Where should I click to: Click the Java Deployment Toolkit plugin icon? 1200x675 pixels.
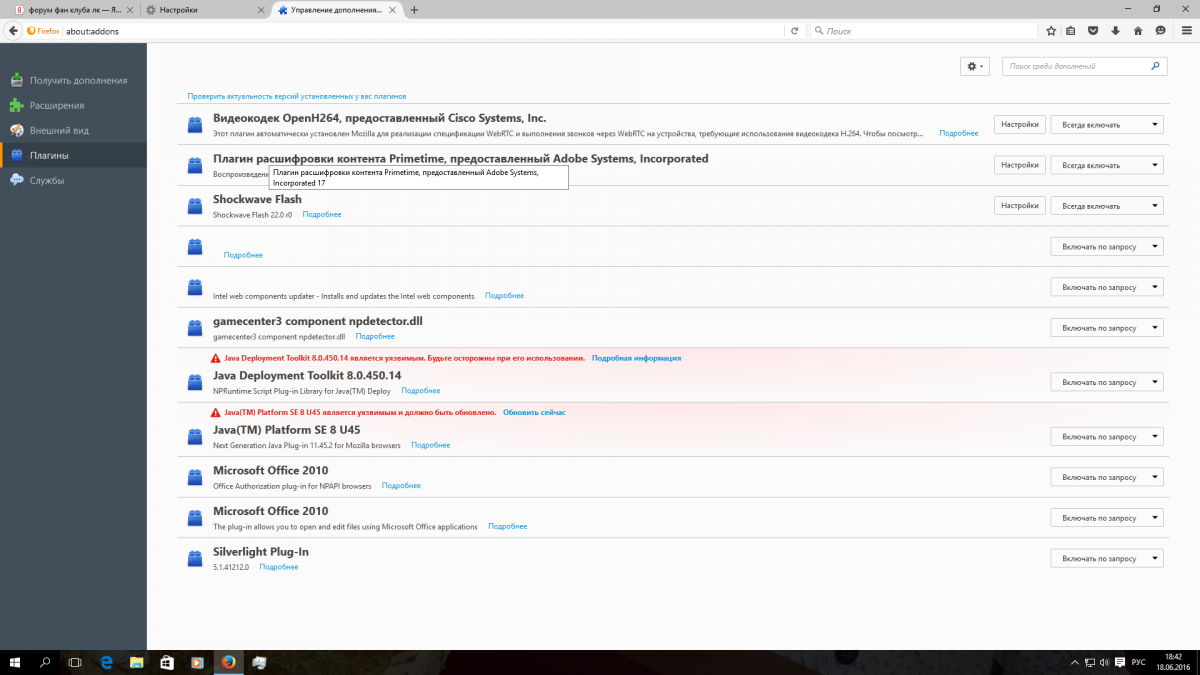tap(195, 381)
